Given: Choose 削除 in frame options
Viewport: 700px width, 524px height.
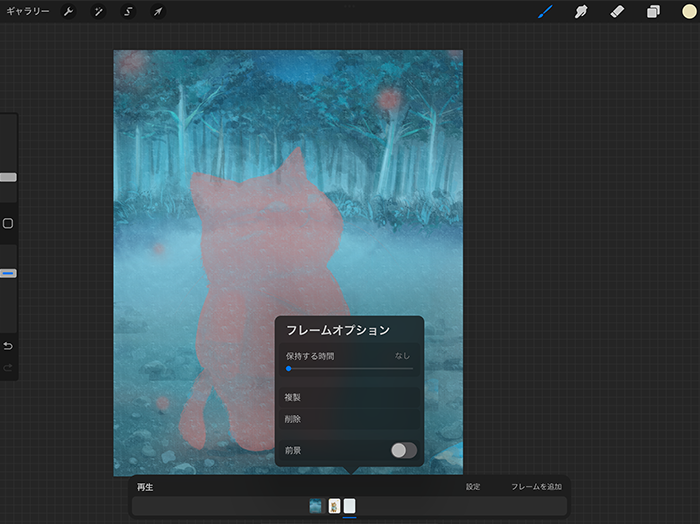Looking at the screenshot, I should tap(293, 419).
